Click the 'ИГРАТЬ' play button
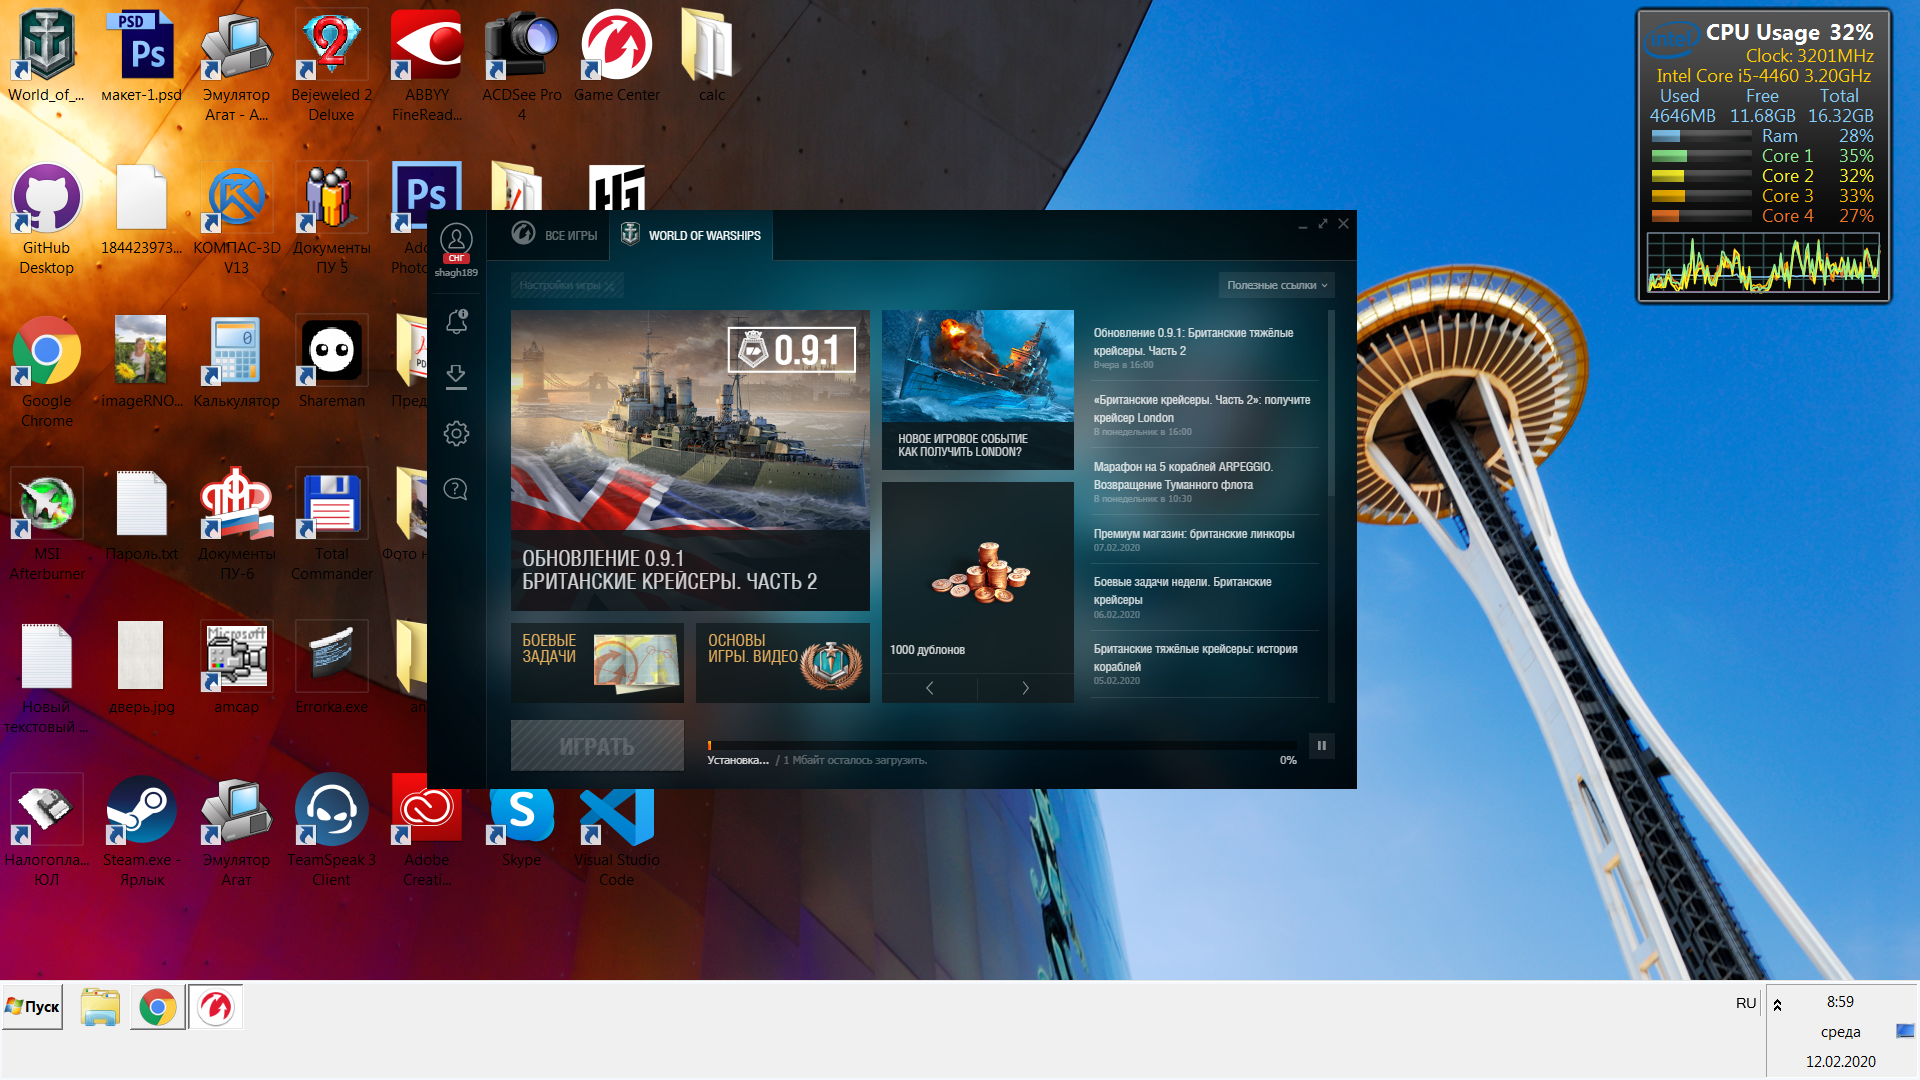Screen dimensions: 1920x1080 coord(597,746)
